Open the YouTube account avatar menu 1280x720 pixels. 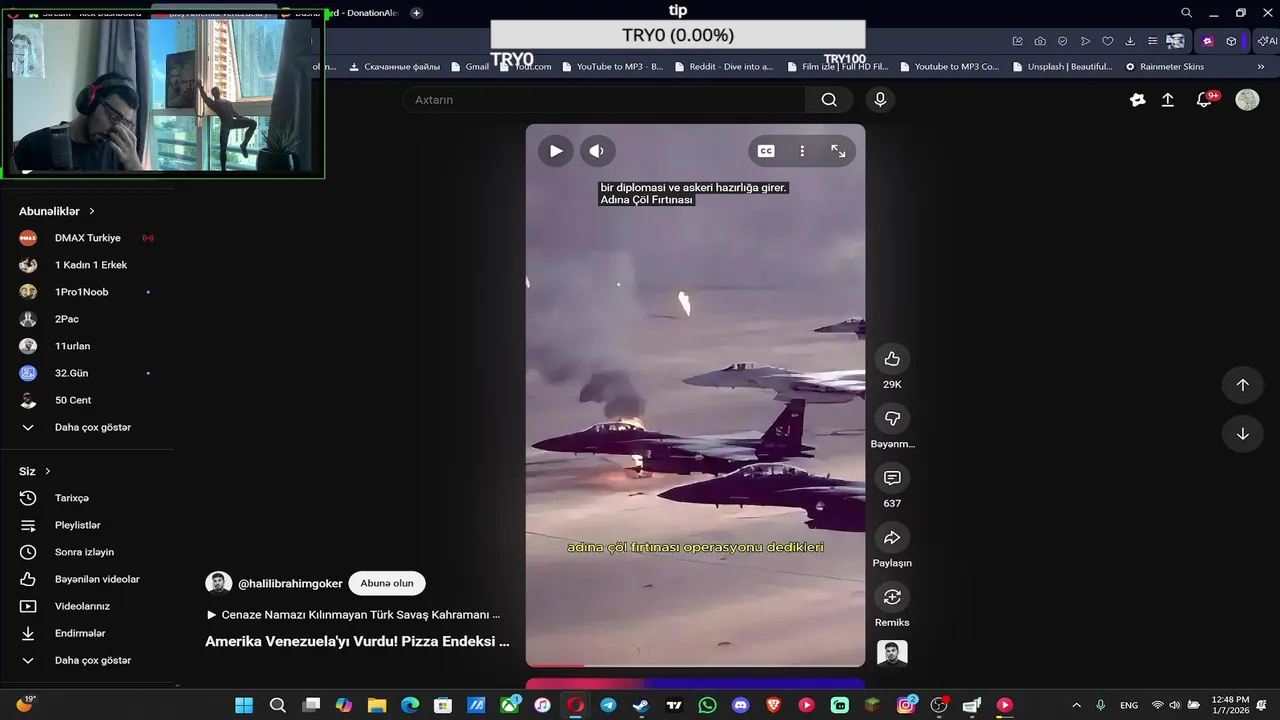point(1247,100)
